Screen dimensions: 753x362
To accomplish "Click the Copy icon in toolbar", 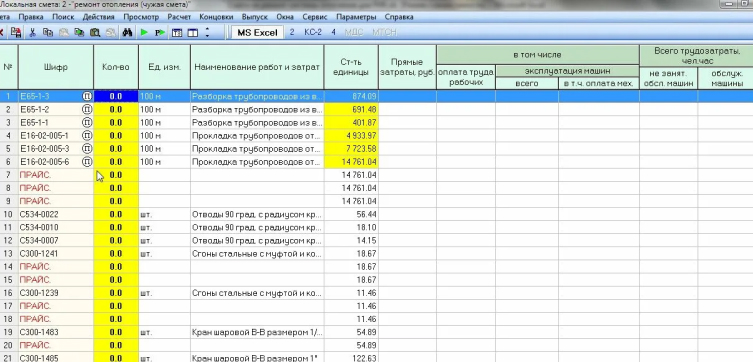I will click(48, 33).
